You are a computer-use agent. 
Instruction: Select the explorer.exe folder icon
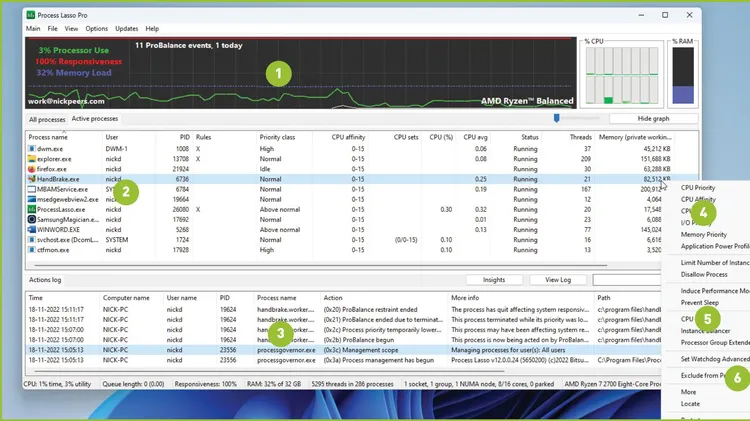click(x=32, y=159)
